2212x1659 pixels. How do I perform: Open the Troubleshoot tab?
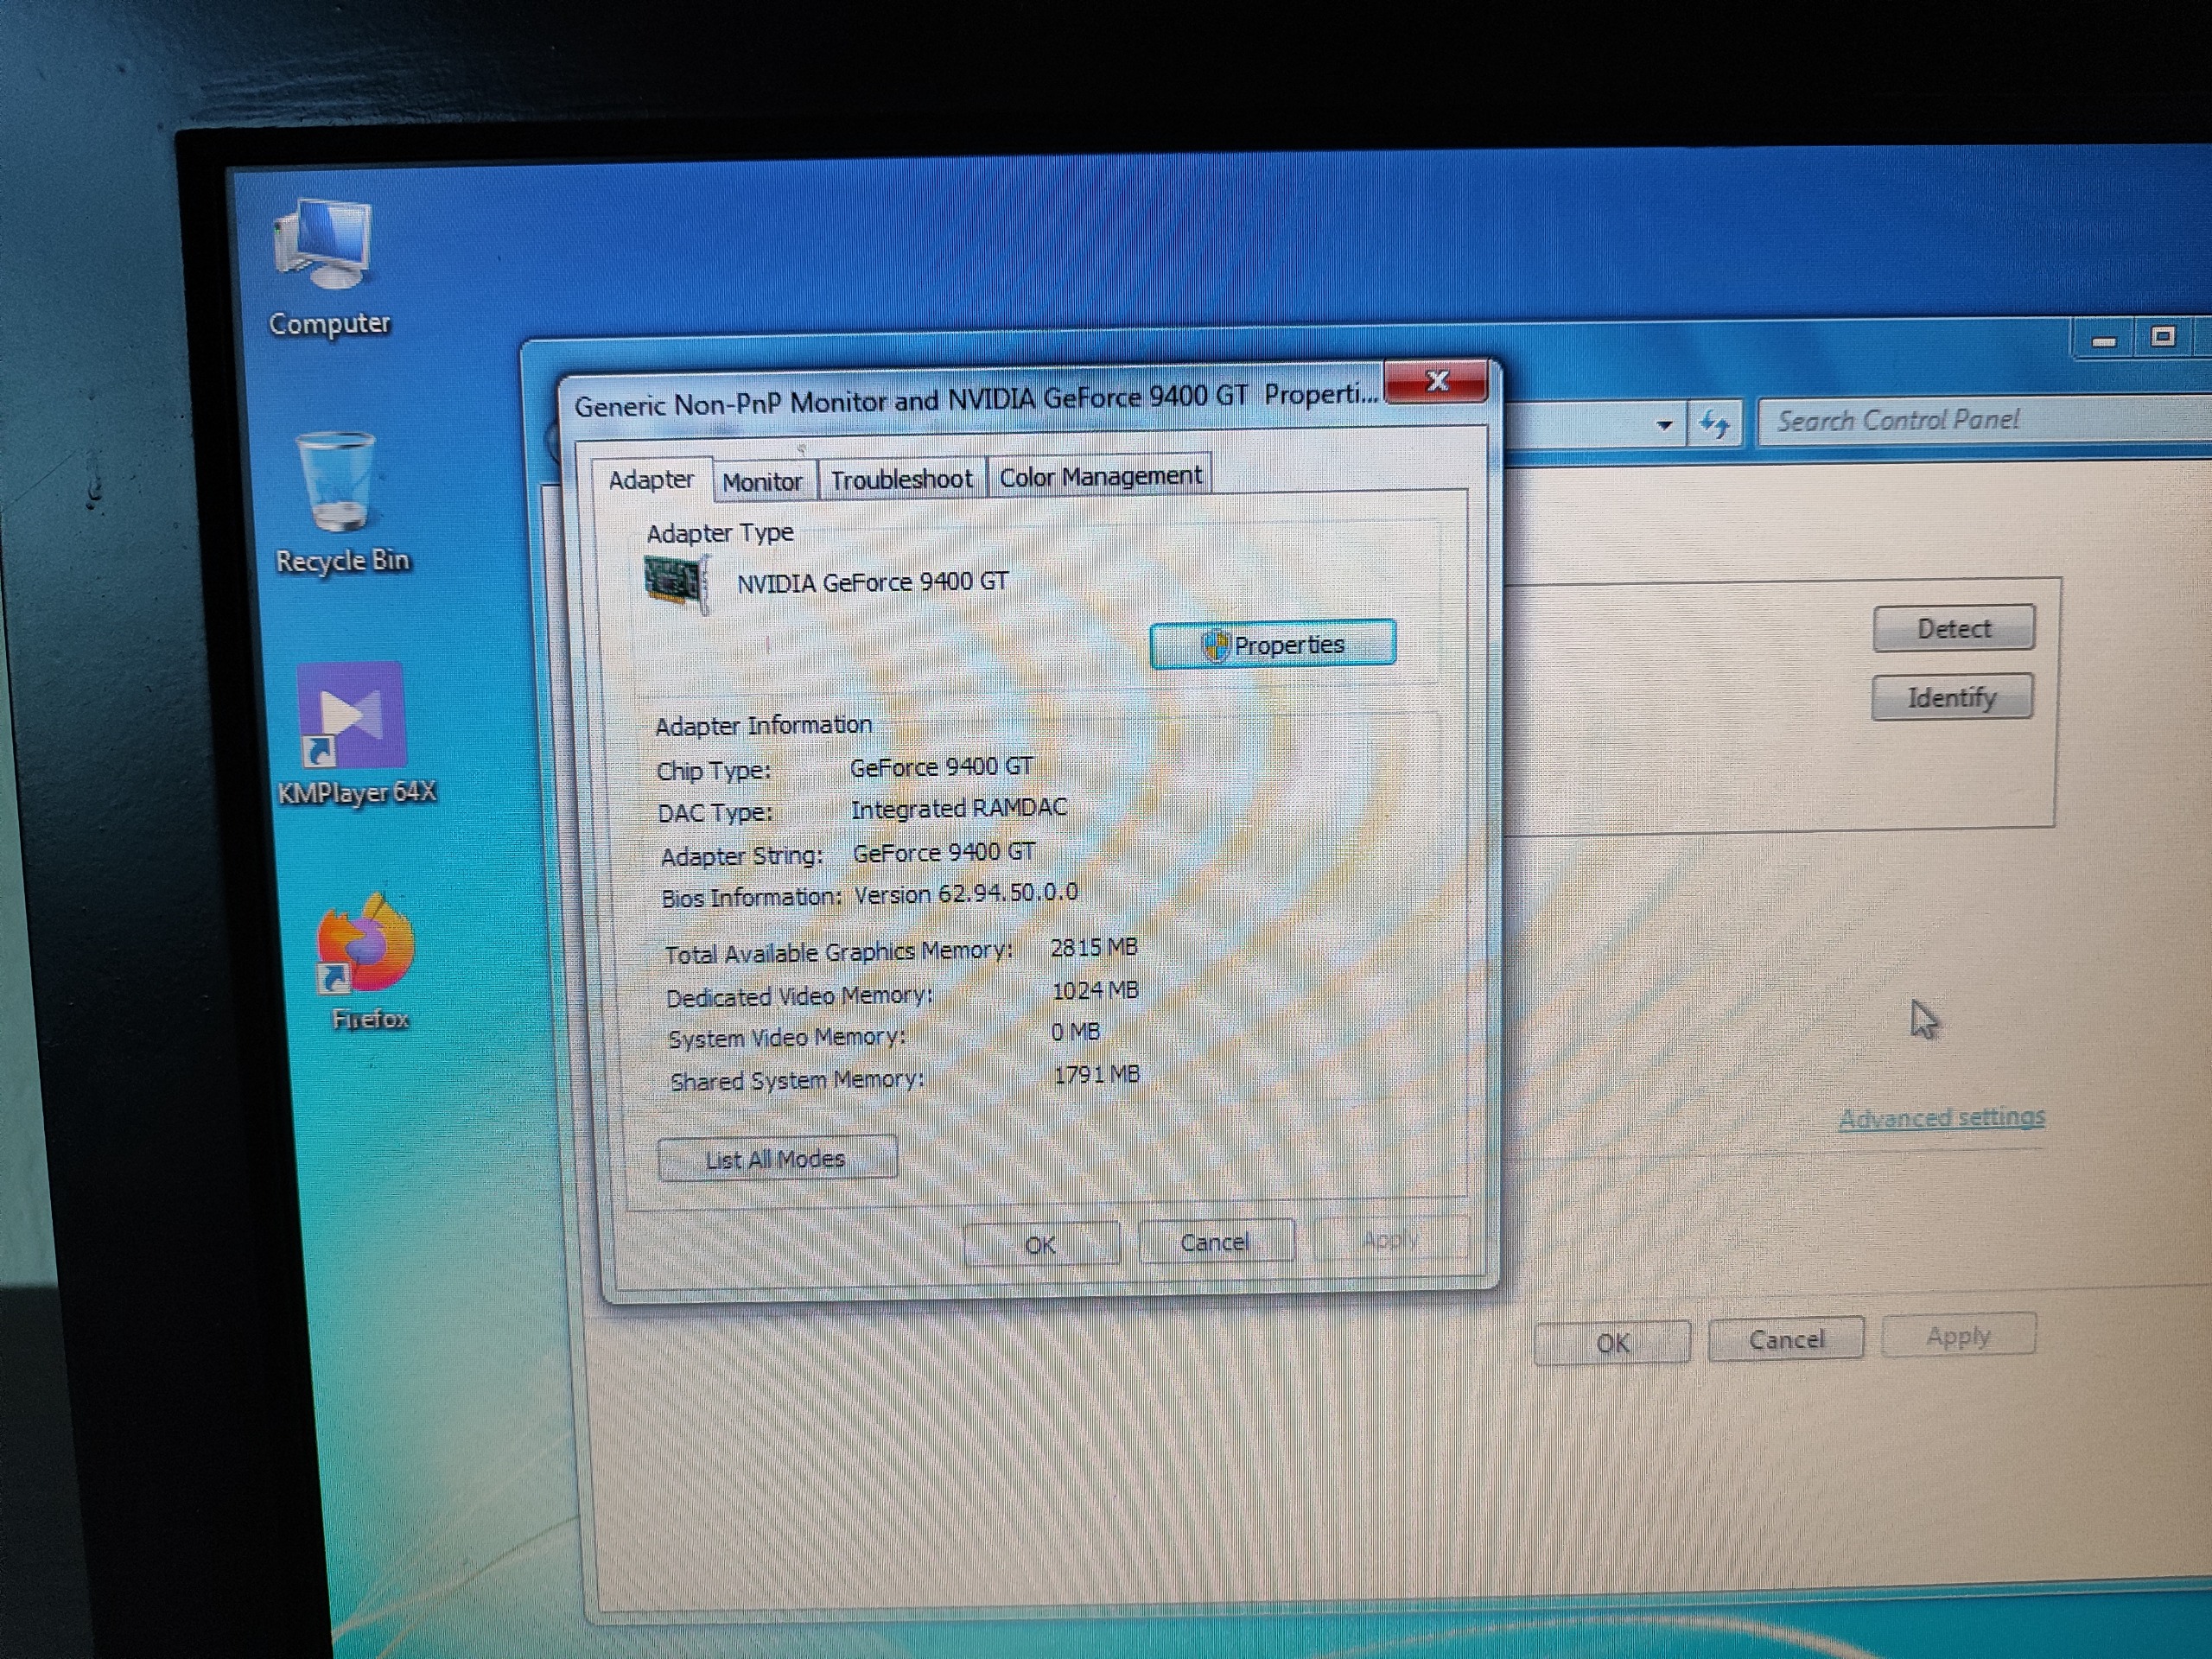click(x=901, y=480)
